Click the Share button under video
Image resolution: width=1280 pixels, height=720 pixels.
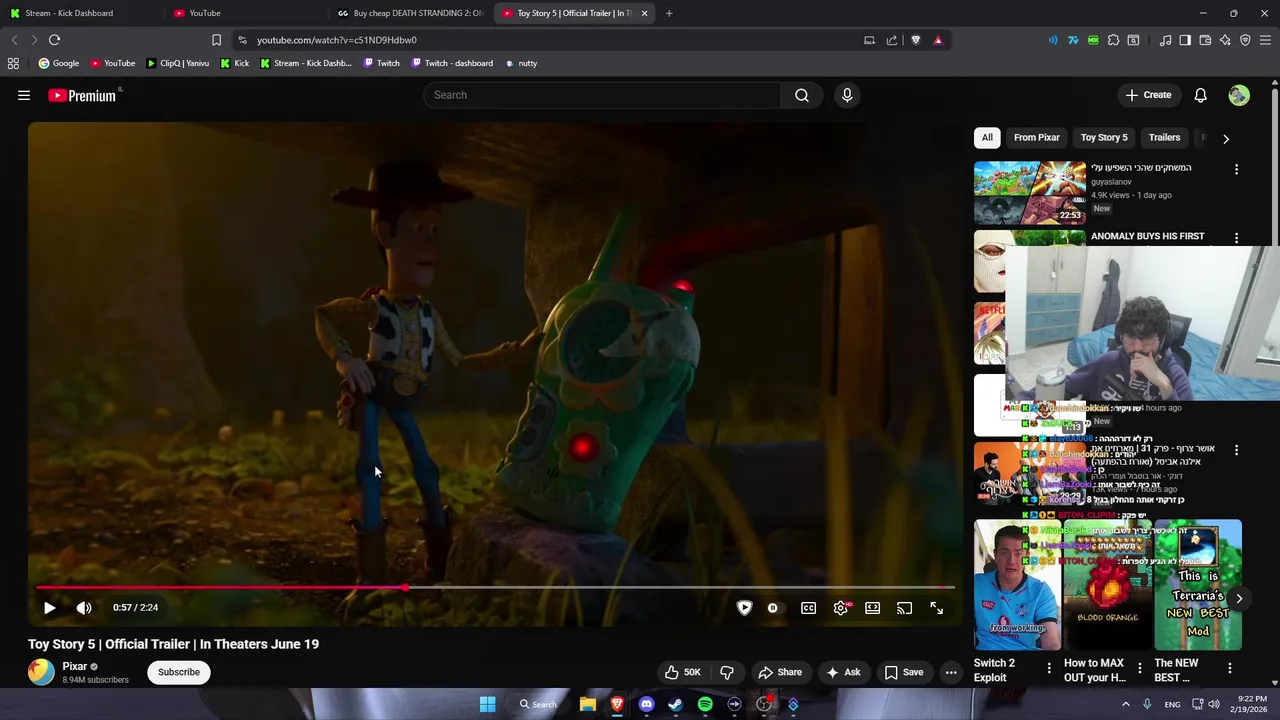pyautogui.click(x=780, y=672)
